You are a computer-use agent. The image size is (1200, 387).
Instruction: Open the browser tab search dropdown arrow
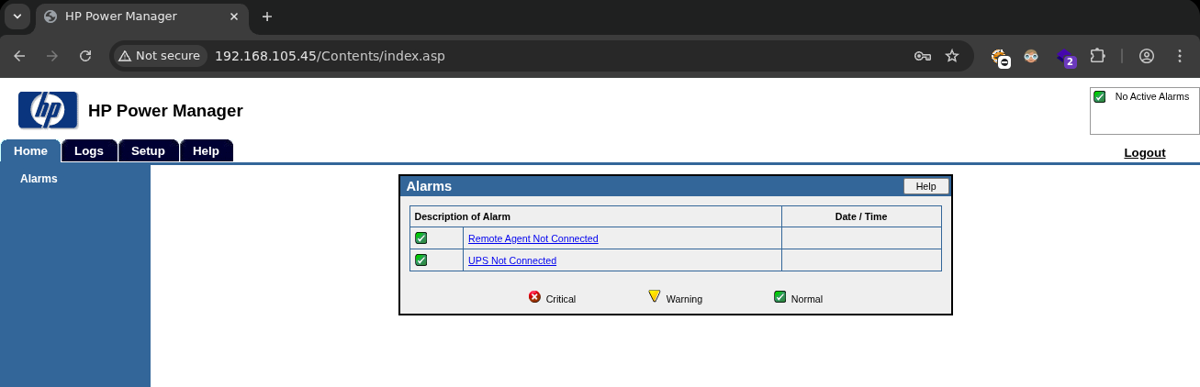point(17,17)
